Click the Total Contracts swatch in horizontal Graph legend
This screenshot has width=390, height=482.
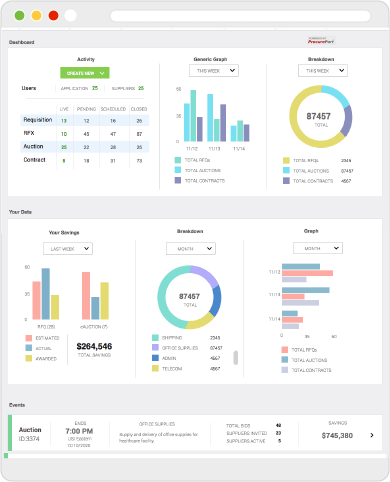tap(285, 370)
